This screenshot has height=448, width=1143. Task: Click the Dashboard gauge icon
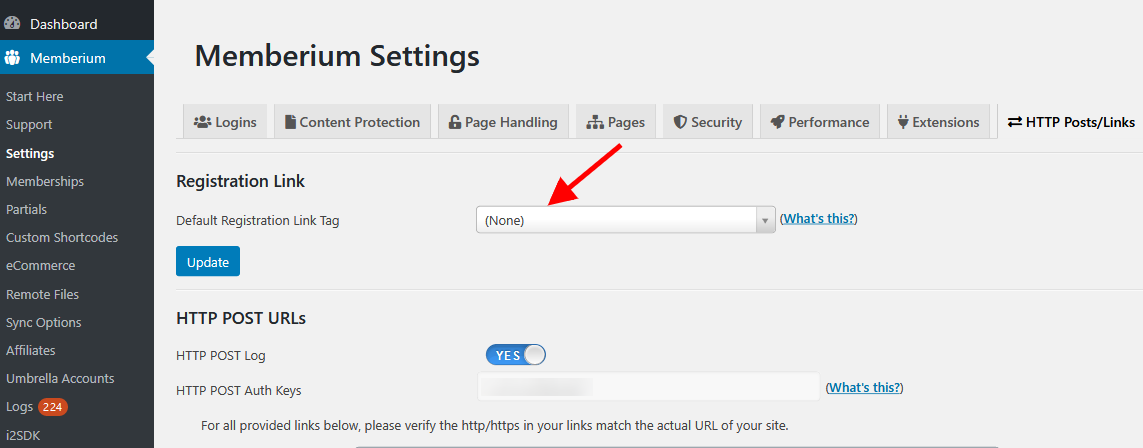(12, 23)
